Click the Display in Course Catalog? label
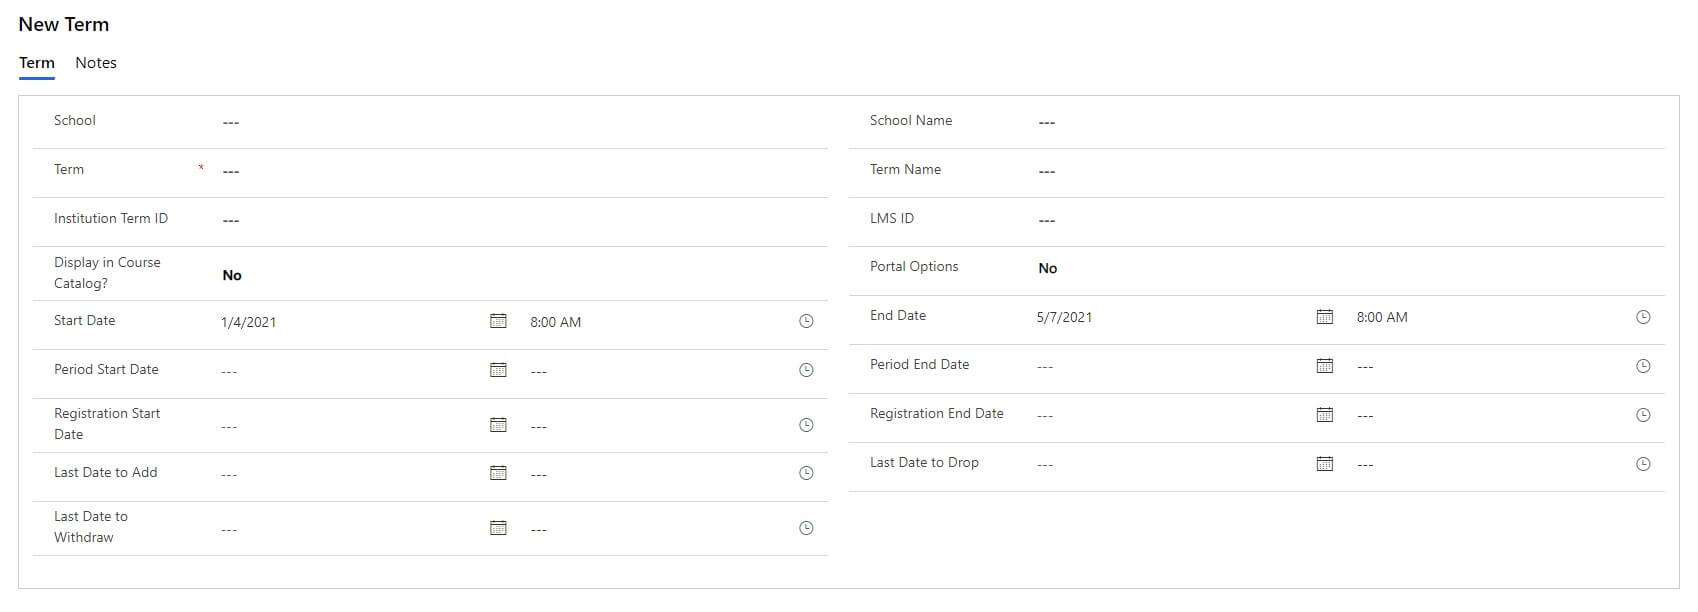Image resolution: width=1698 pixels, height=612 pixels. point(107,273)
